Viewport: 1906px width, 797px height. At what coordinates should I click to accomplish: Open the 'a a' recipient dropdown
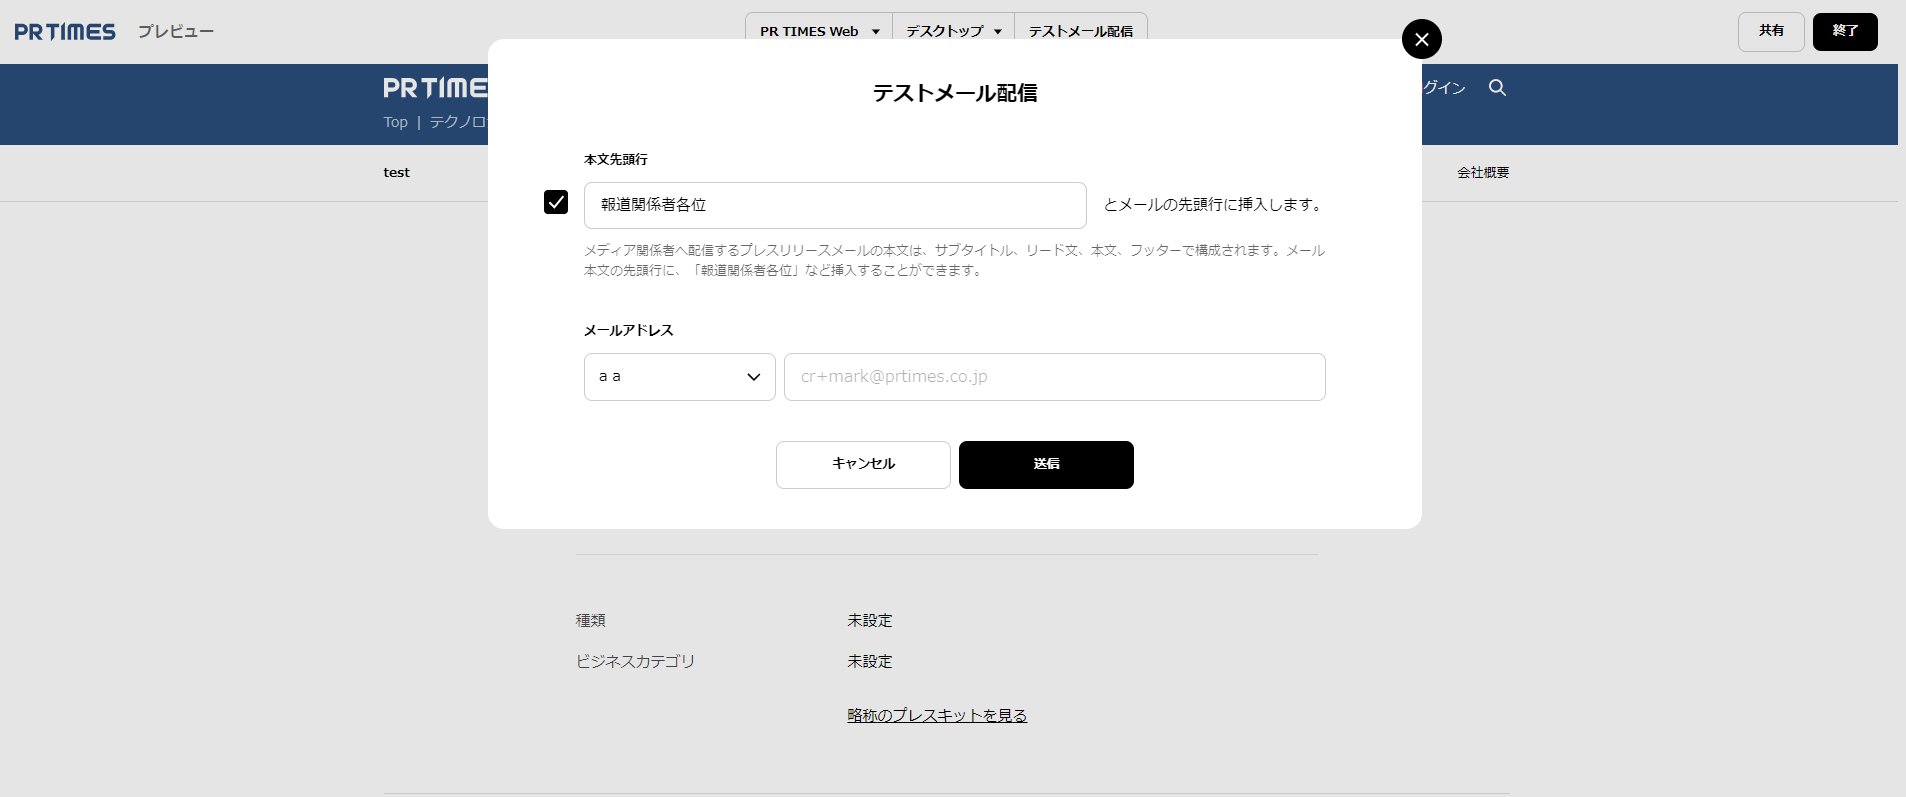(x=679, y=377)
